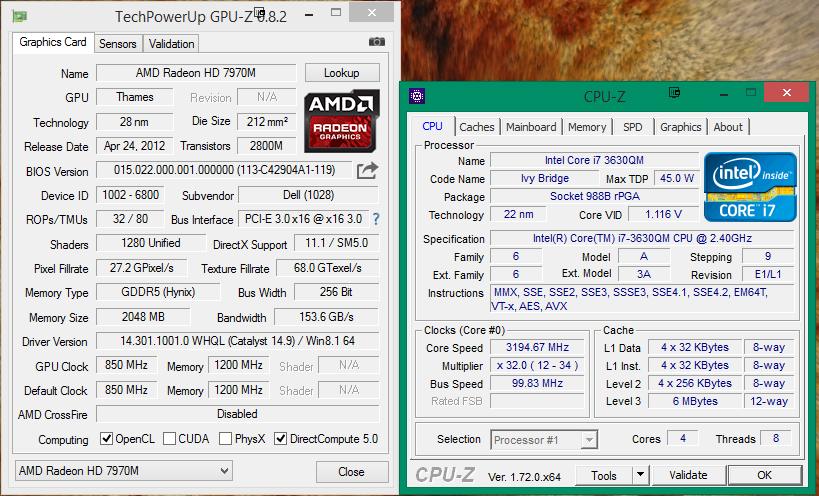Open the Memory tab in CPU-Z
This screenshot has height=496, width=819.
click(587, 127)
